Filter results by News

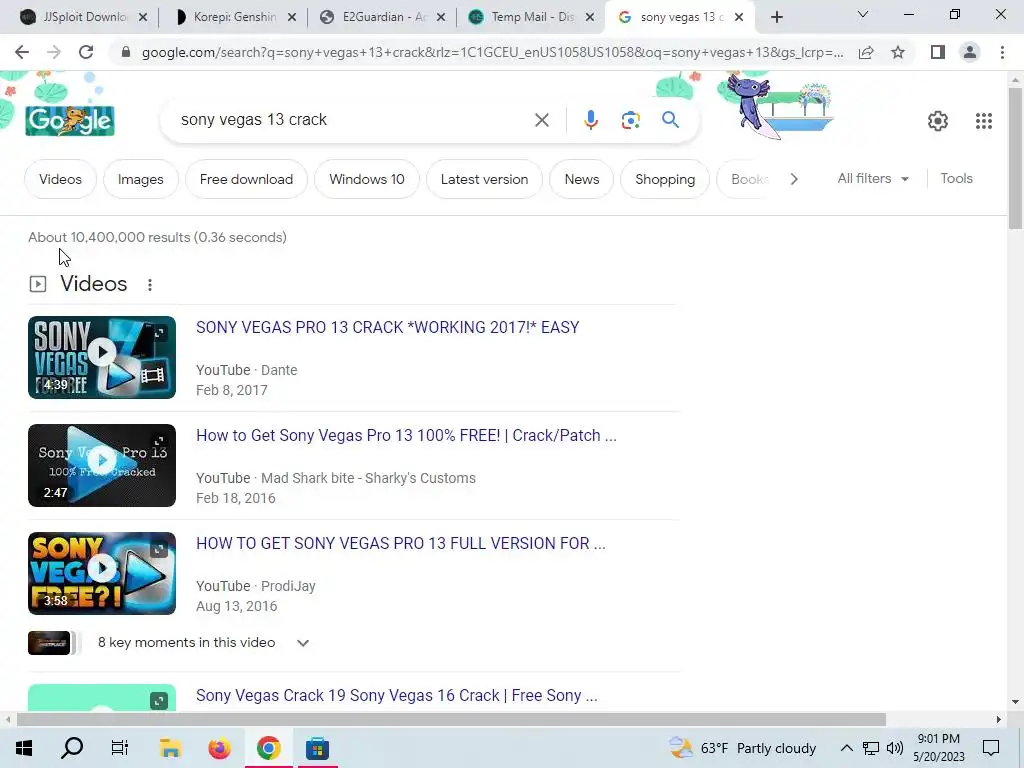tap(581, 179)
